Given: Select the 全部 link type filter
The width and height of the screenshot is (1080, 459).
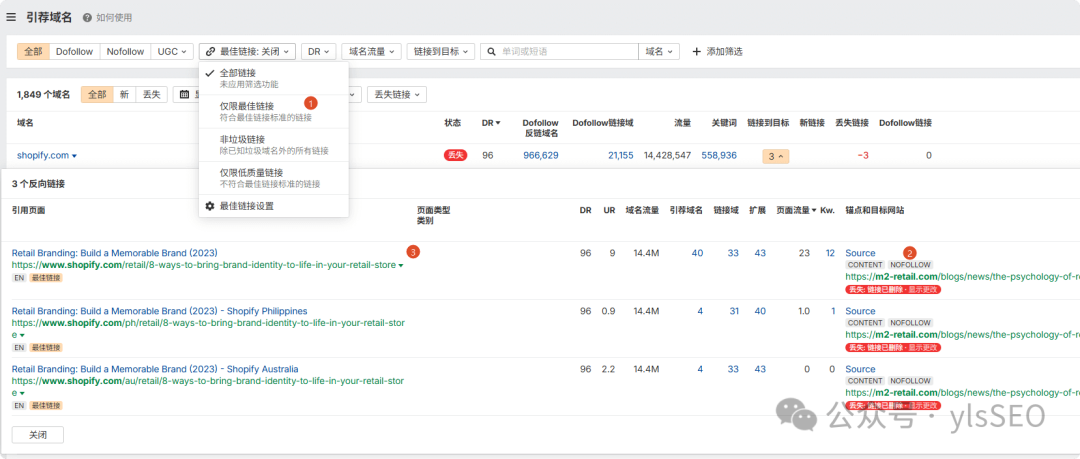Looking at the screenshot, I should coord(33,52).
